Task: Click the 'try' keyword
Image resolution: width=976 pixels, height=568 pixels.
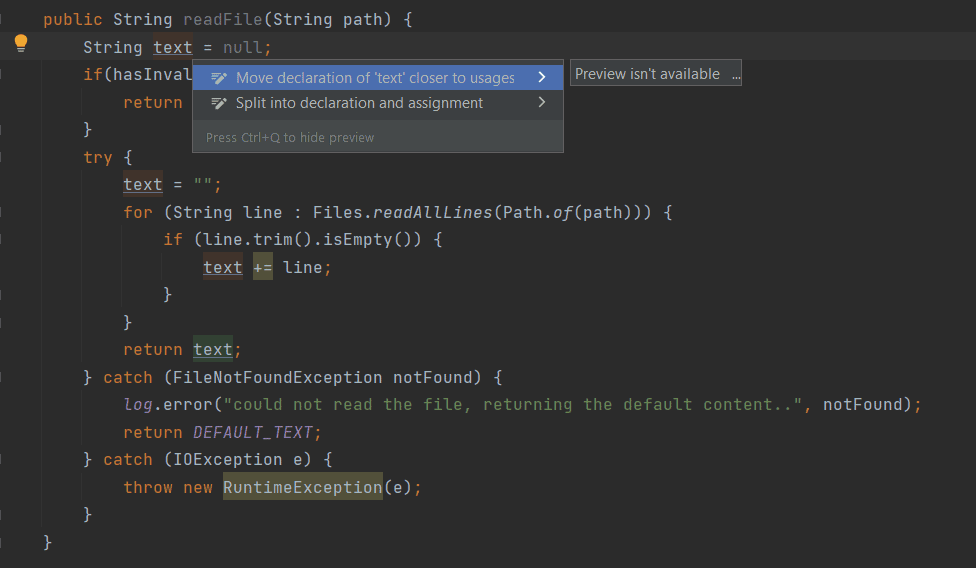Action: 98,157
